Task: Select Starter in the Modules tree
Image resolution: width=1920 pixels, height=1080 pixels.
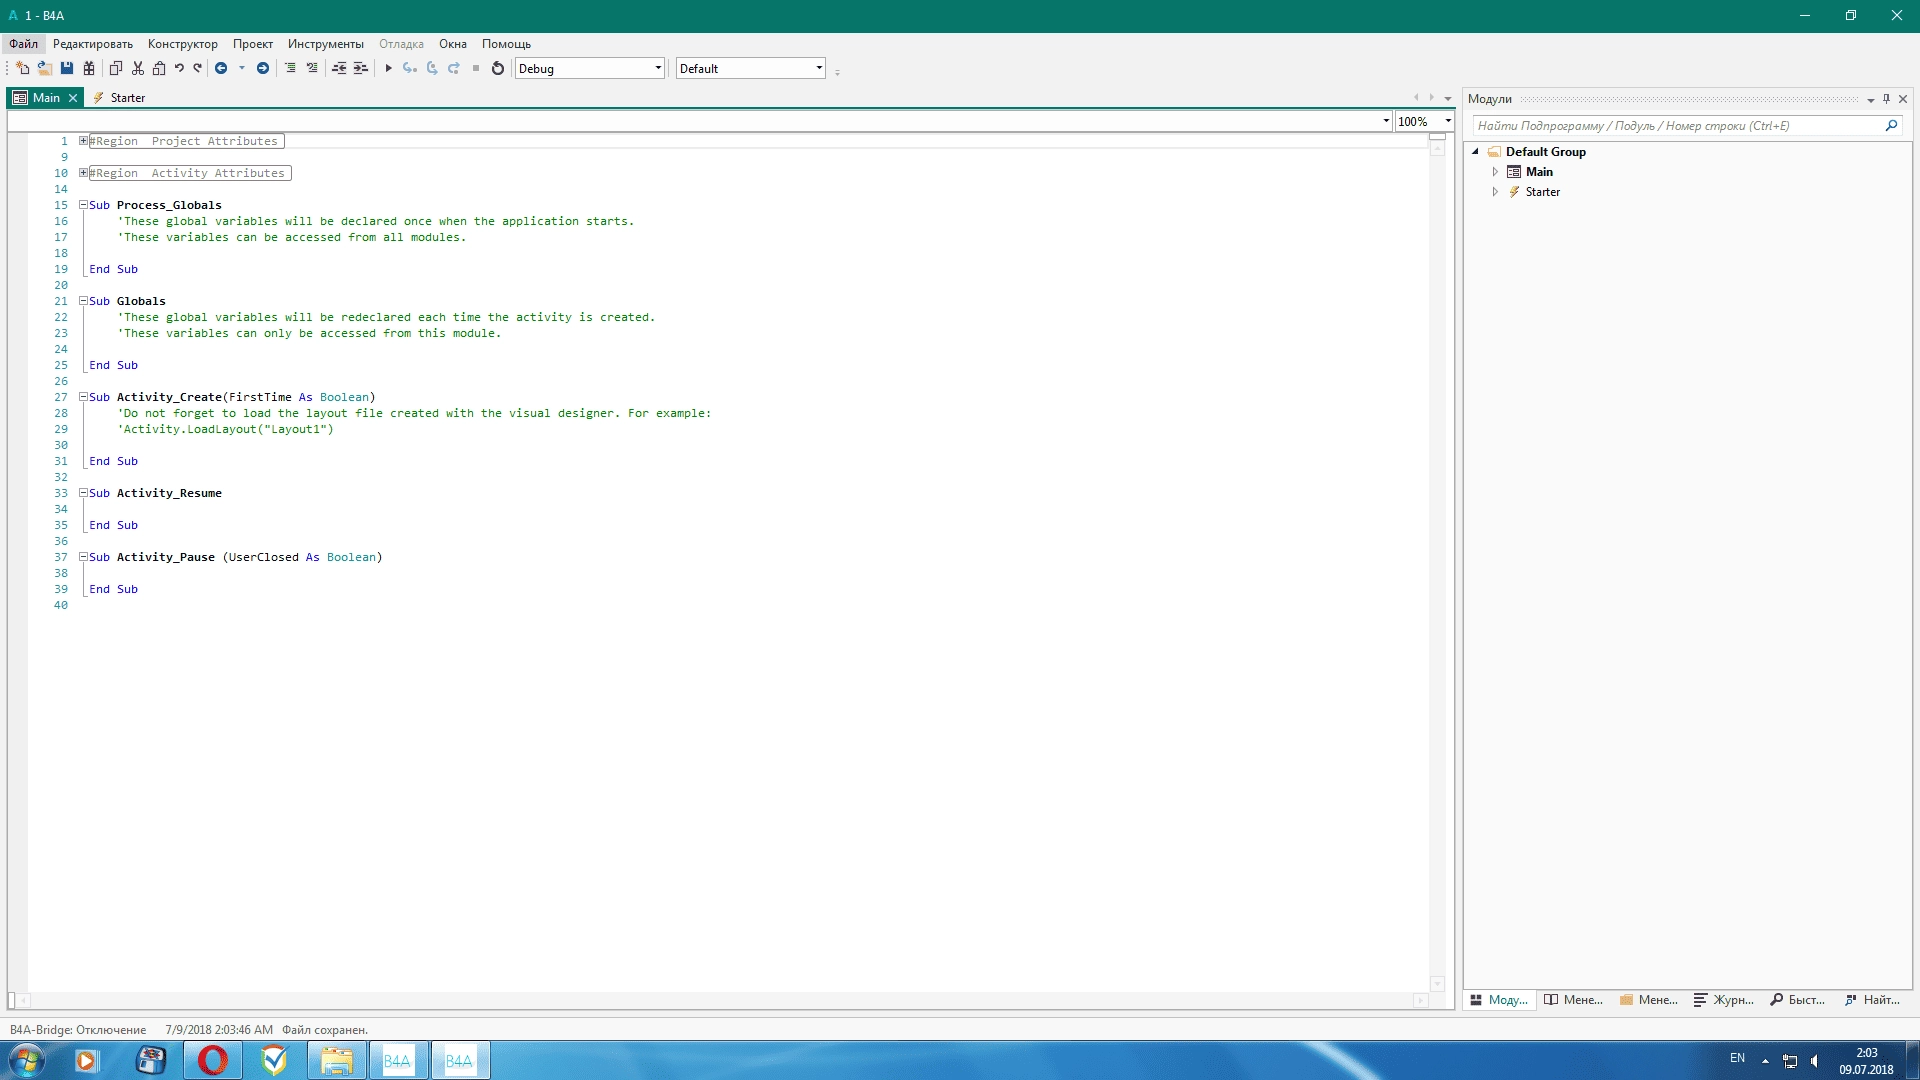Action: 1542,192
